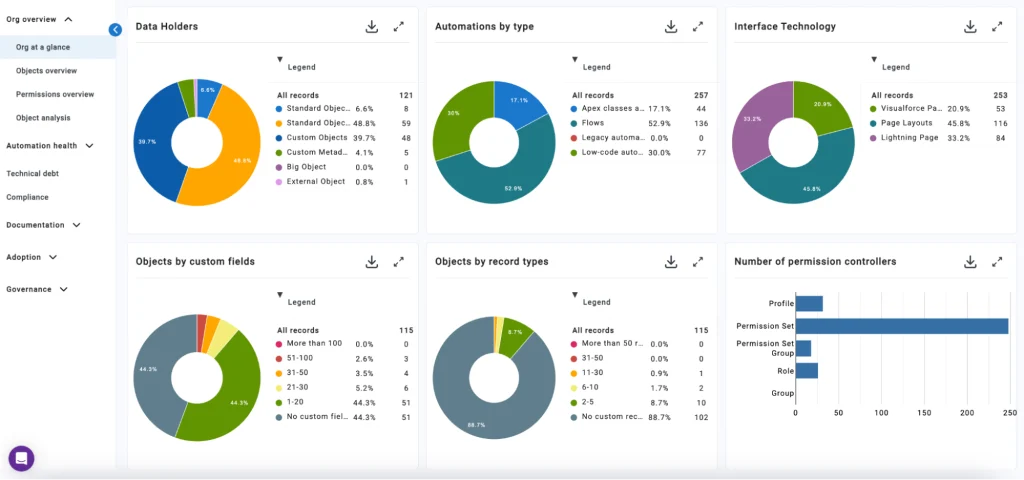Collapse the Automations by type legend
This screenshot has width=1024, height=480.
(x=575, y=59)
